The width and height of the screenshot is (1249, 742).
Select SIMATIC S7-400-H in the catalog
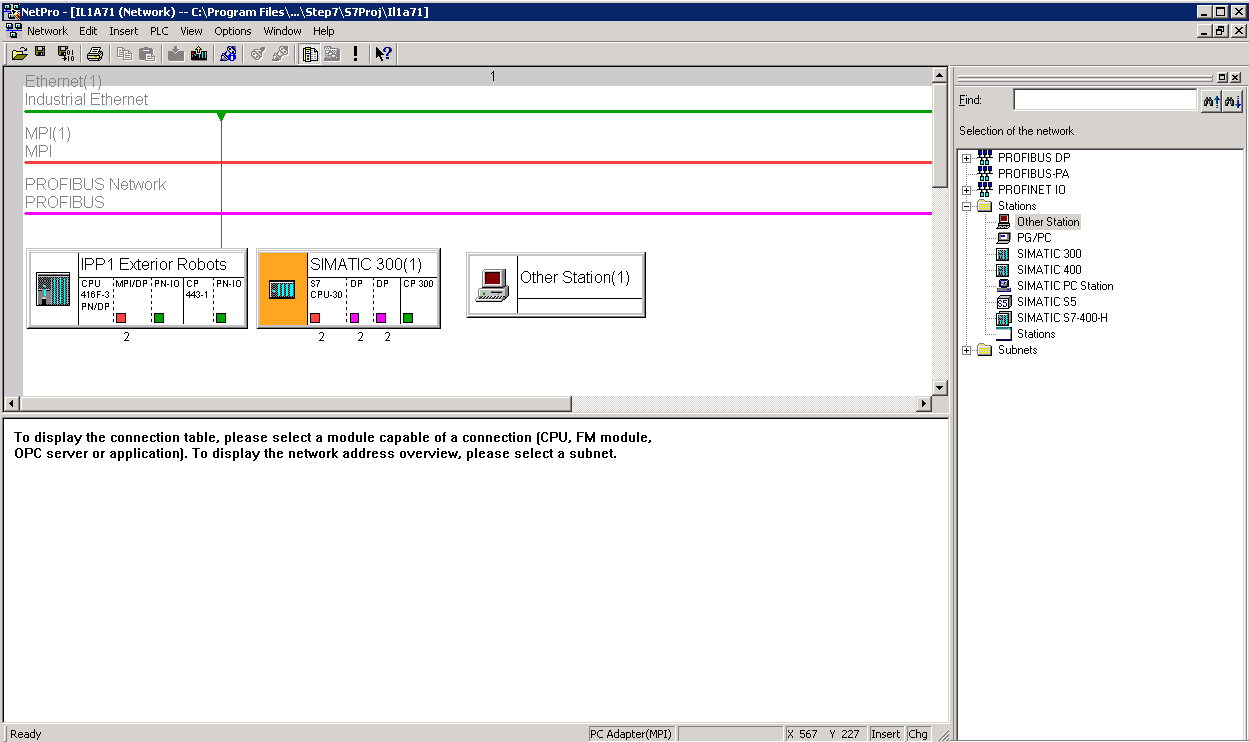1062,318
